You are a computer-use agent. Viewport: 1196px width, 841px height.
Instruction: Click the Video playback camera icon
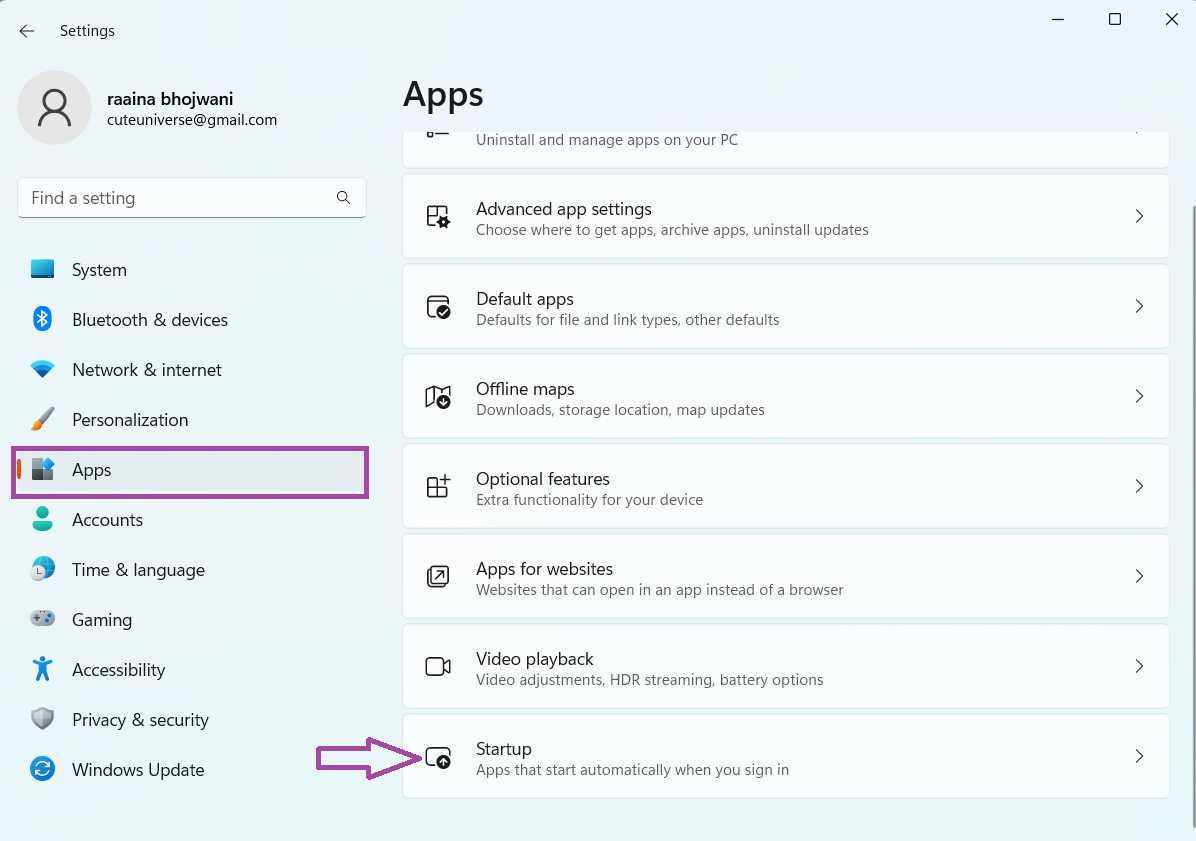point(438,667)
